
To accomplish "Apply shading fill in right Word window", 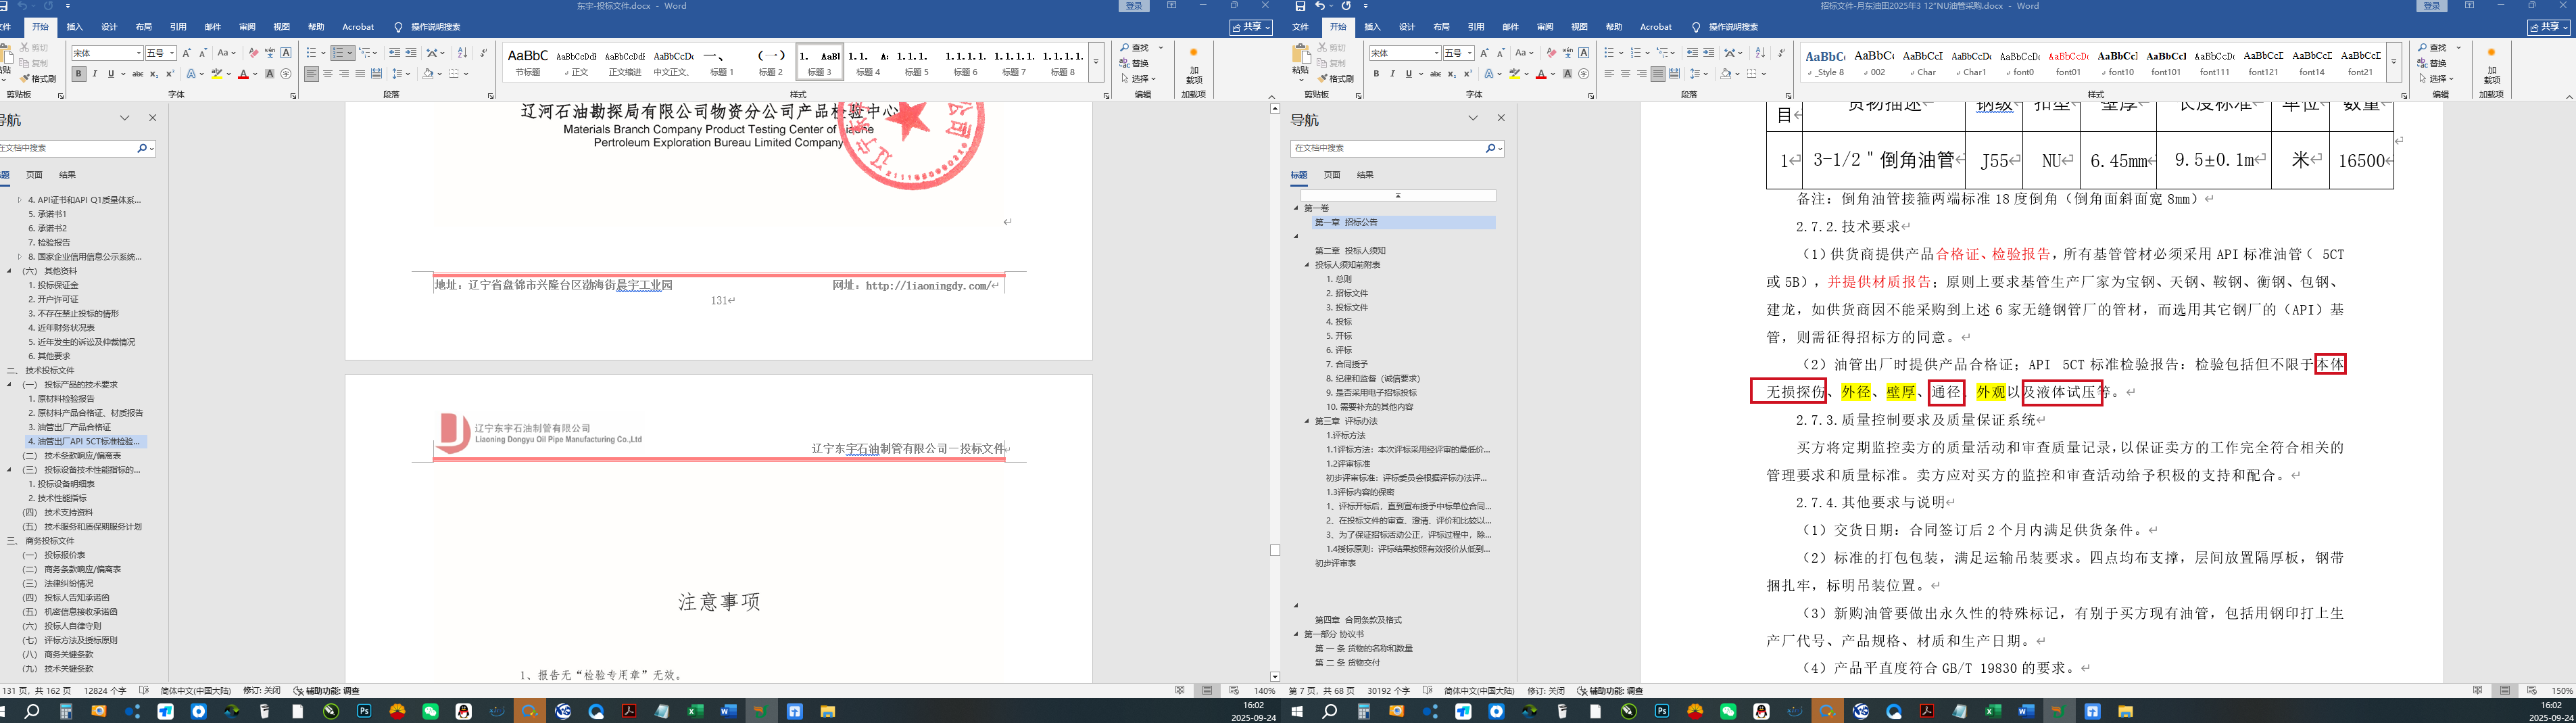I will [1726, 74].
